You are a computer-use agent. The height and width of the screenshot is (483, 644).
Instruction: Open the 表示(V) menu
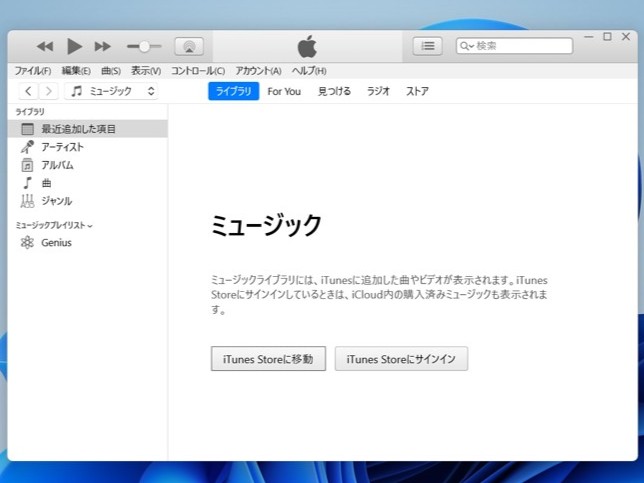click(146, 71)
